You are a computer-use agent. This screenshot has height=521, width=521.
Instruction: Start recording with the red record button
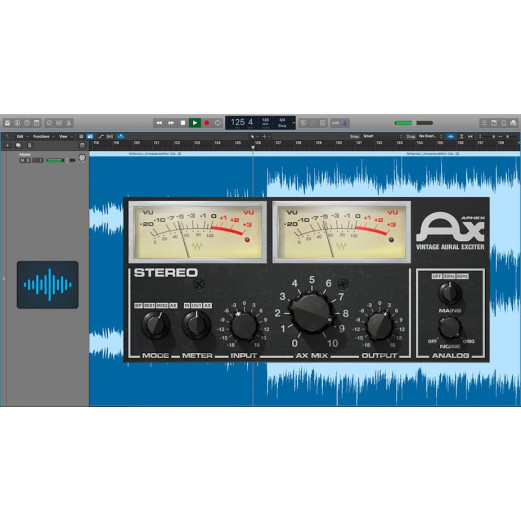(x=207, y=123)
